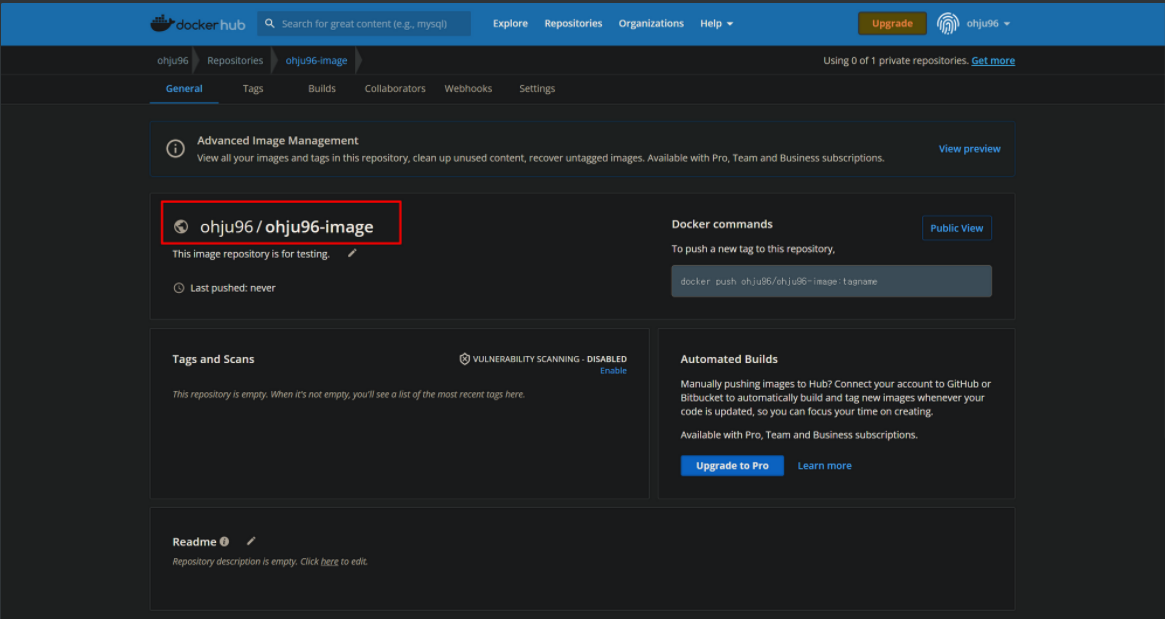Viewport: 1165px width, 619px height.
Task: Click the info icon in Advanced Image Management banner
Action: coord(175,149)
